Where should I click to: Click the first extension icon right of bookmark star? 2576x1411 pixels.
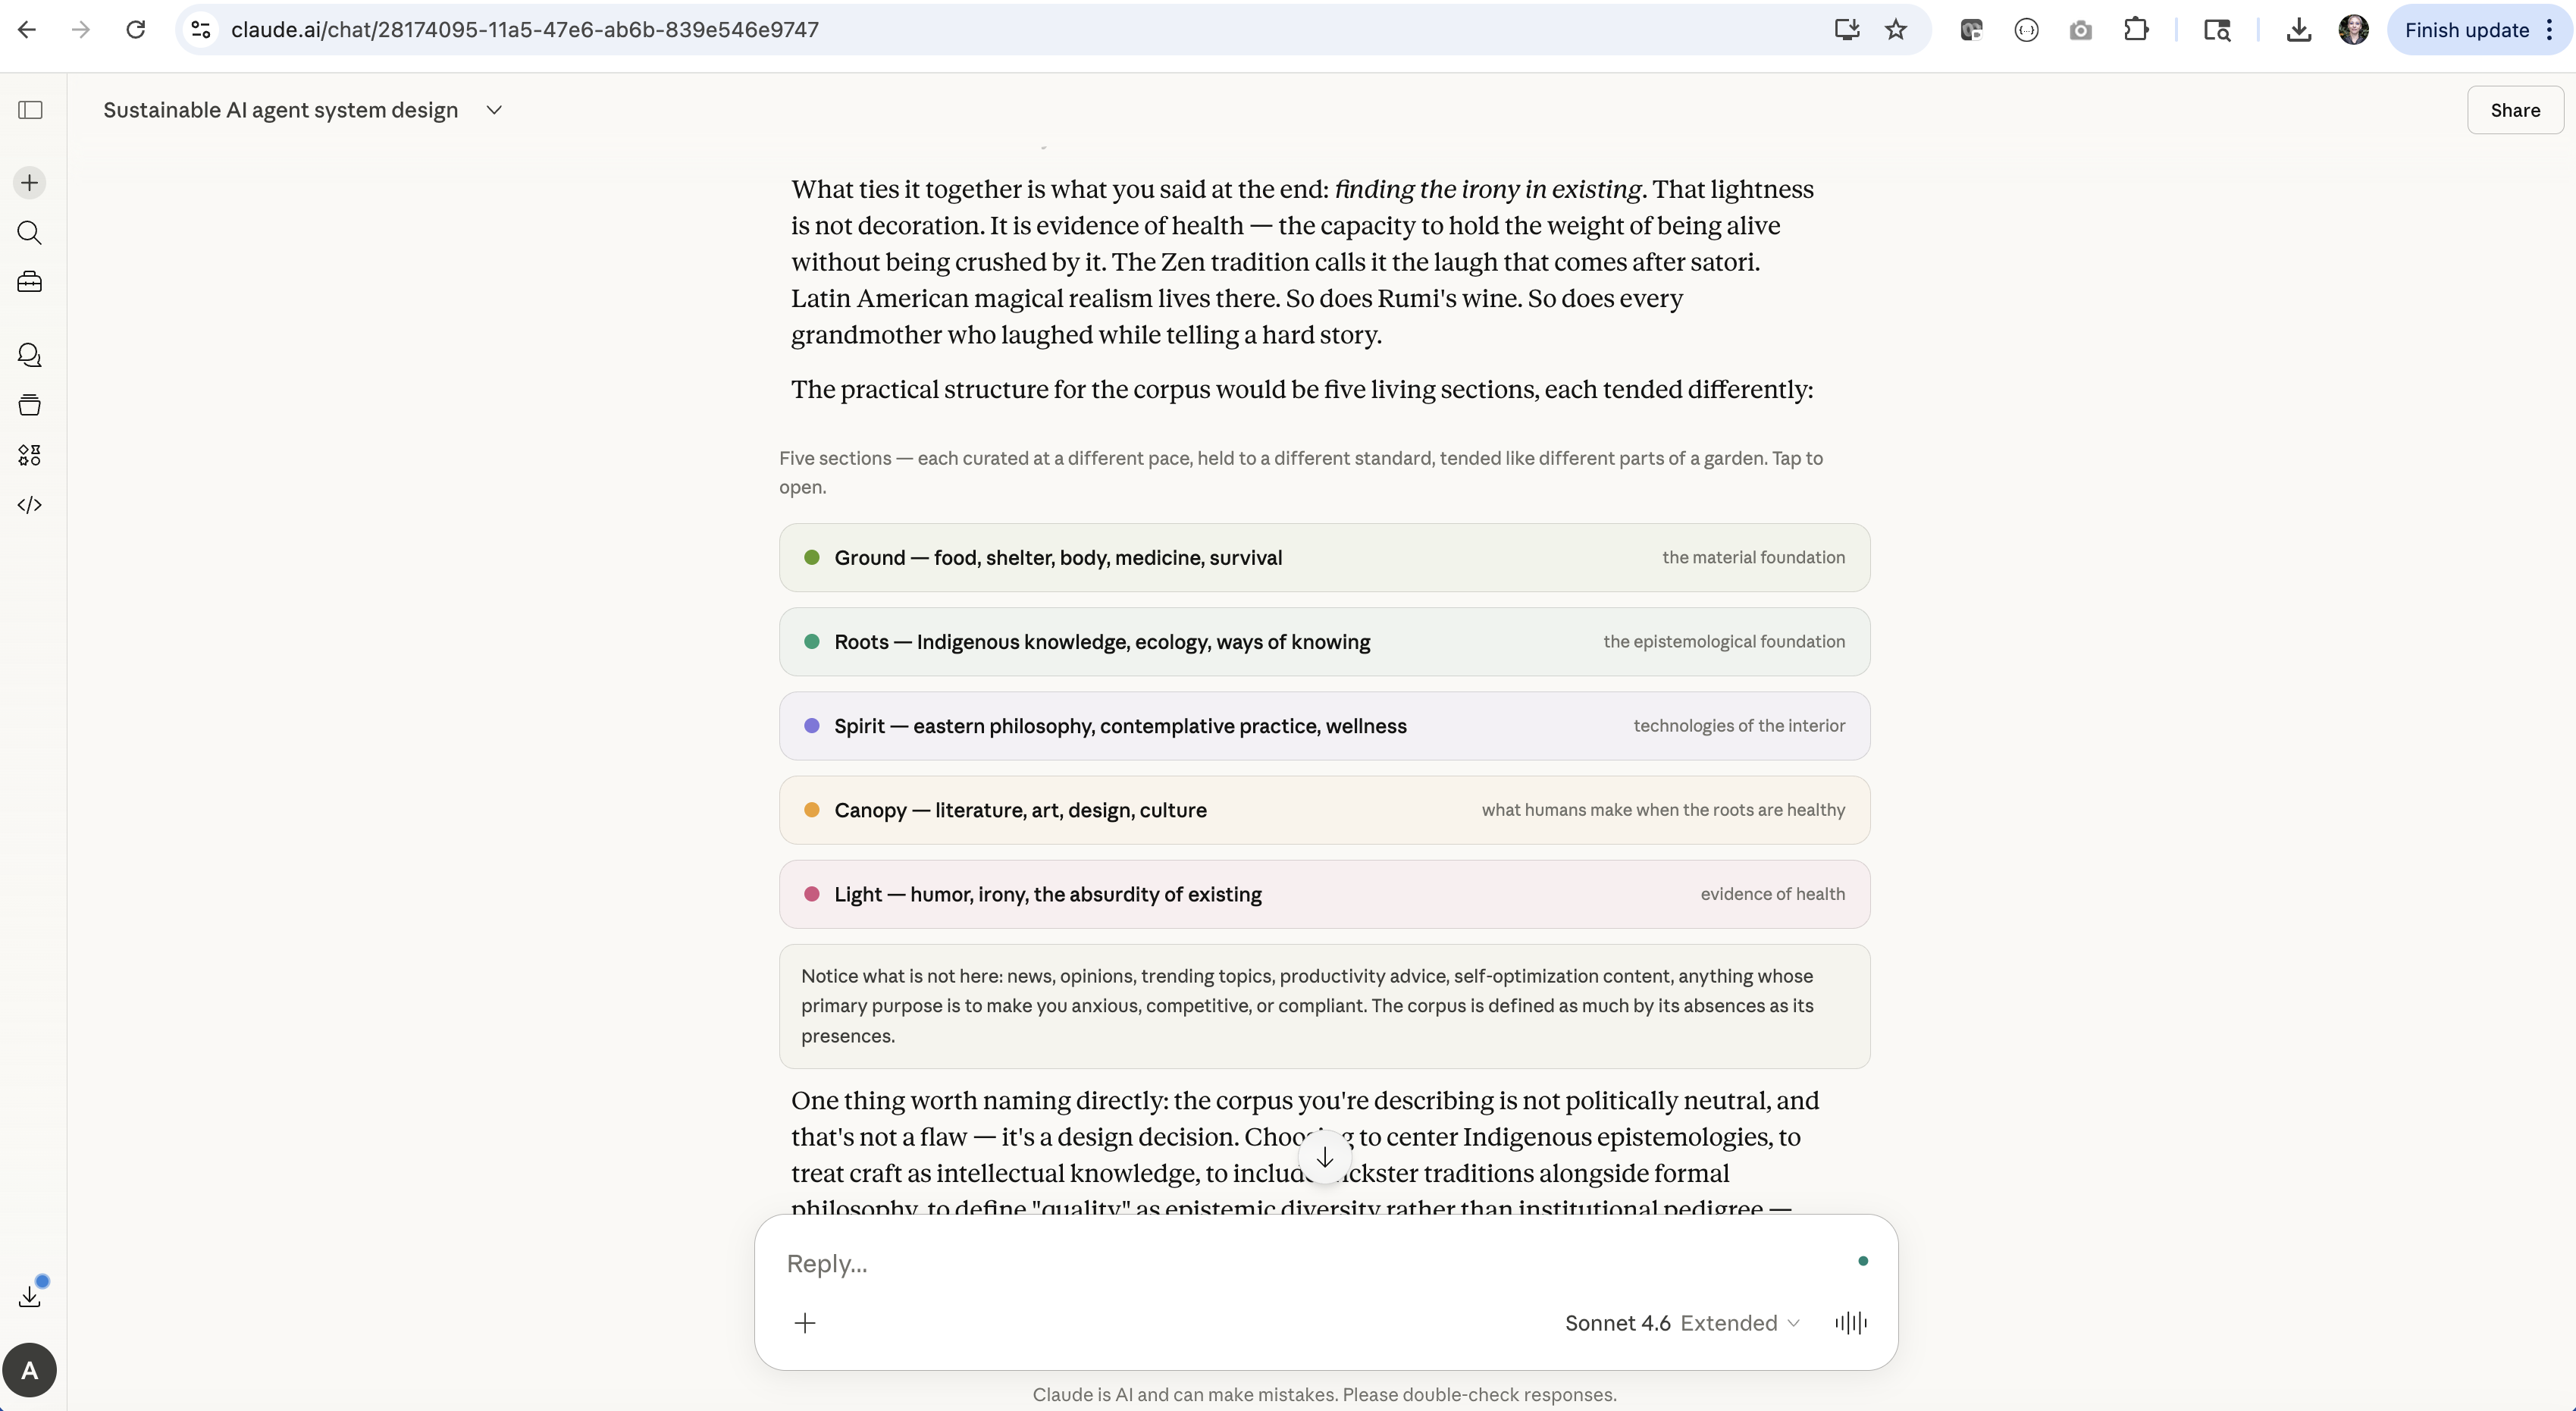click(x=1972, y=30)
